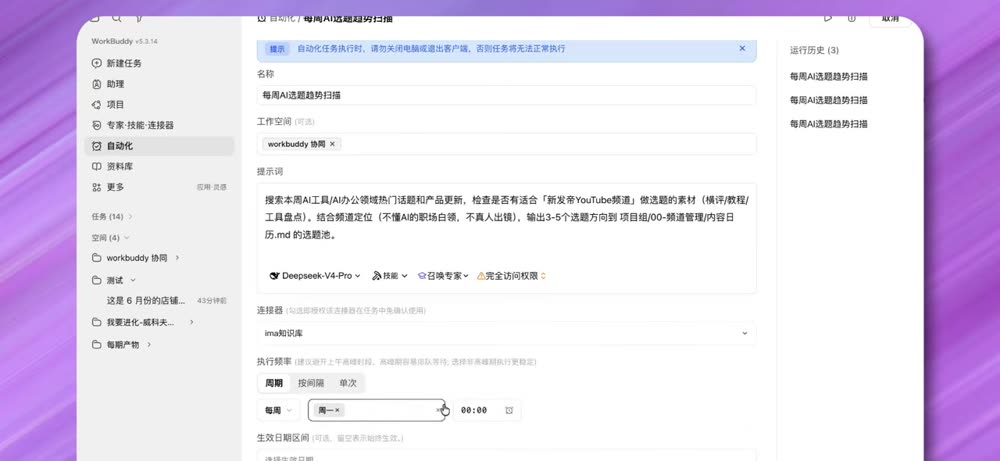The image size is (1000, 461).
Task: Click the Deepseek model logo icon
Action: click(275, 276)
